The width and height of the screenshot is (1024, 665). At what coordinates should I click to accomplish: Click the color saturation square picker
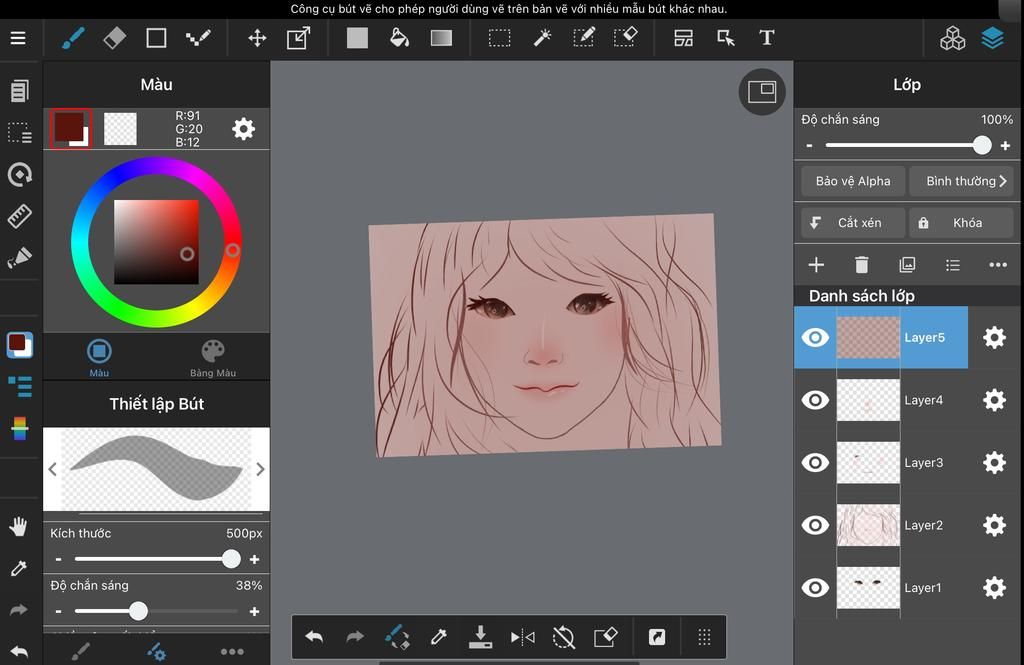[156, 242]
